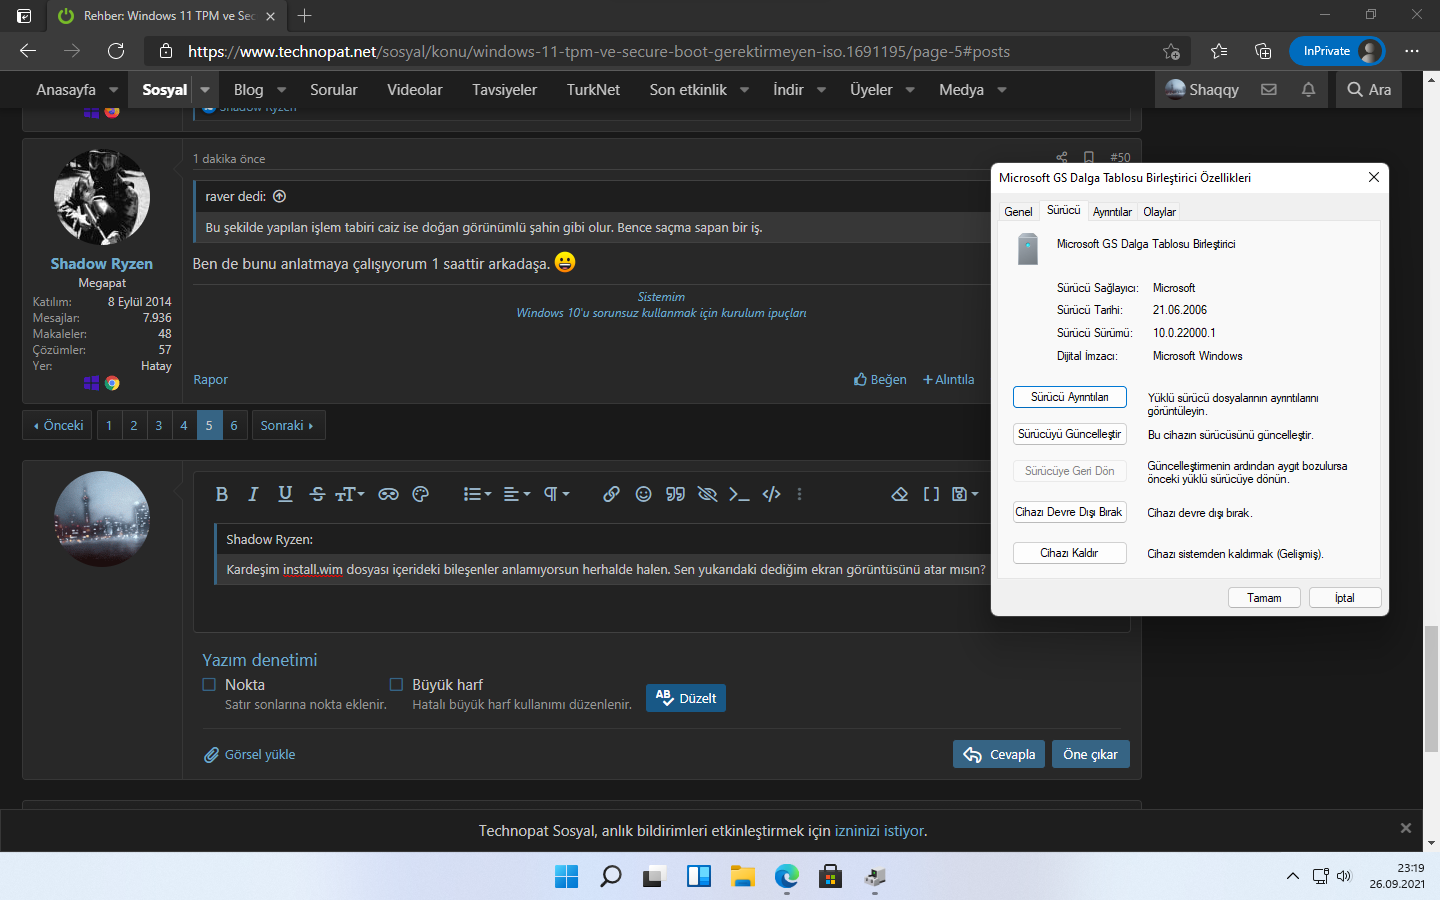The width and height of the screenshot is (1440, 900).
Task: Enable the Nokta spell-check checkbox
Action: coord(209,685)
